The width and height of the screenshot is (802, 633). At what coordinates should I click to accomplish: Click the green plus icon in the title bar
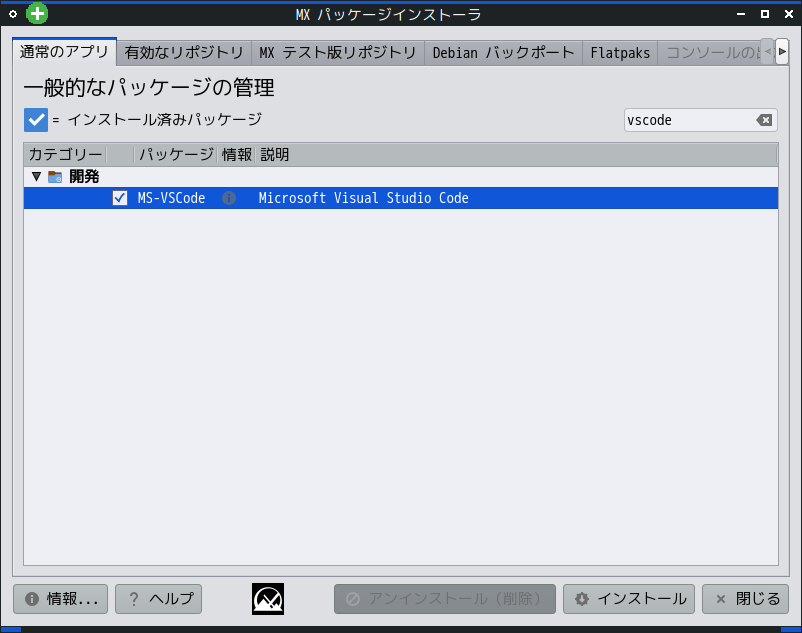click(x=37, y=13)
